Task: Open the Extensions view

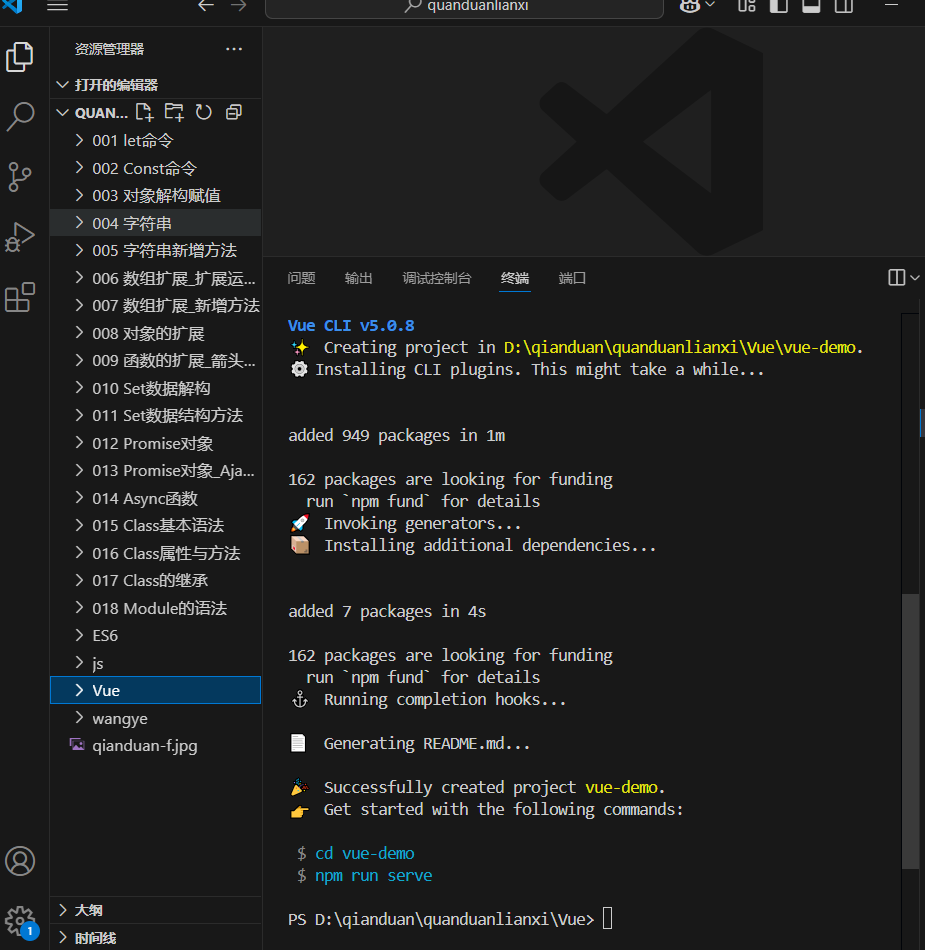Action: 20,297
